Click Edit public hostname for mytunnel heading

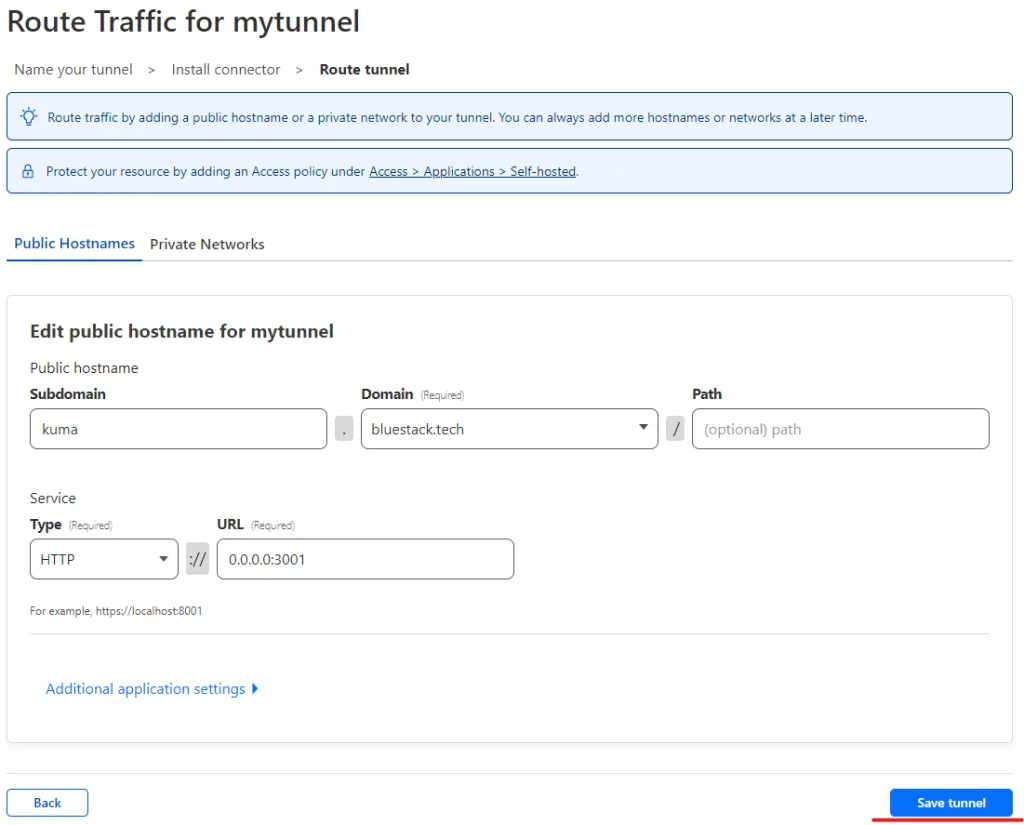click(182, 331)
